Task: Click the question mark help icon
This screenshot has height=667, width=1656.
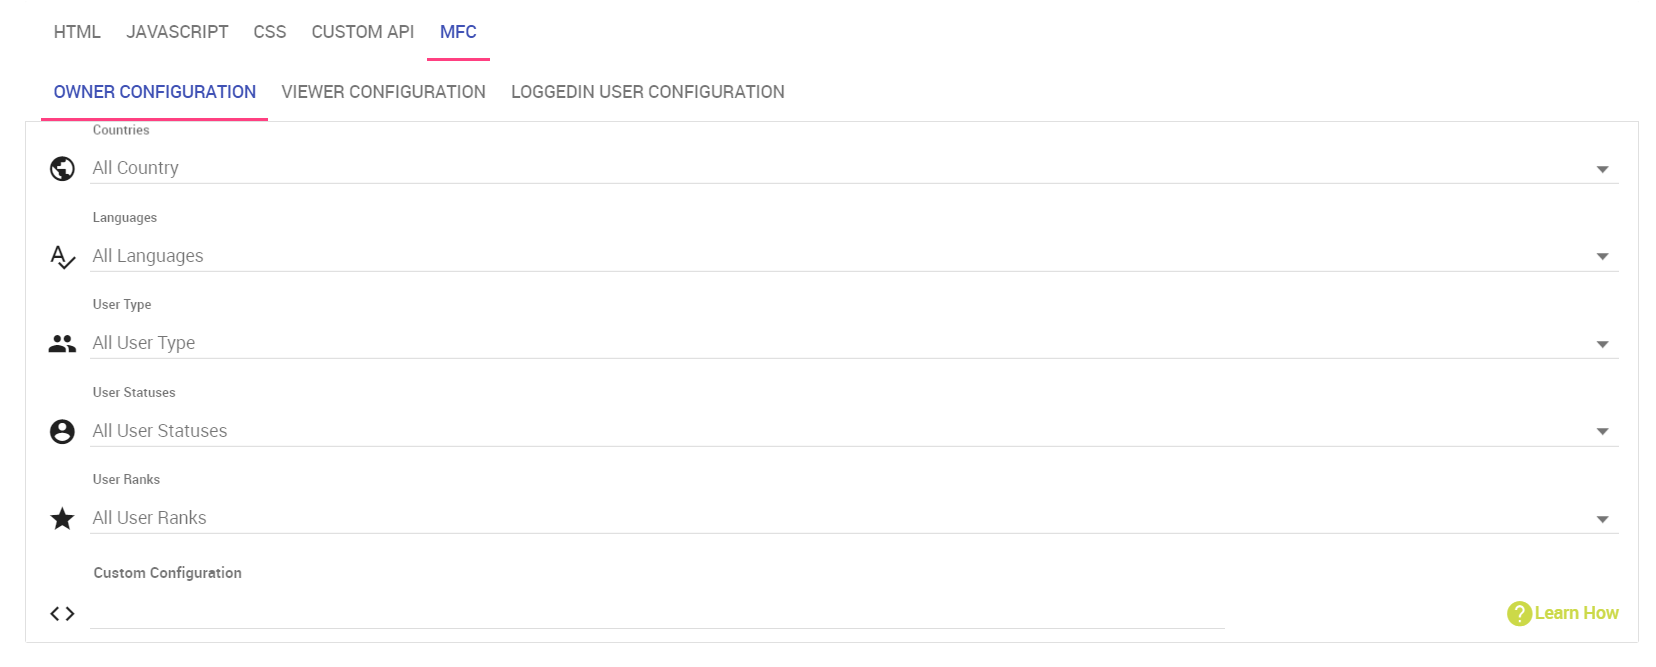Action: point(1519,613)
